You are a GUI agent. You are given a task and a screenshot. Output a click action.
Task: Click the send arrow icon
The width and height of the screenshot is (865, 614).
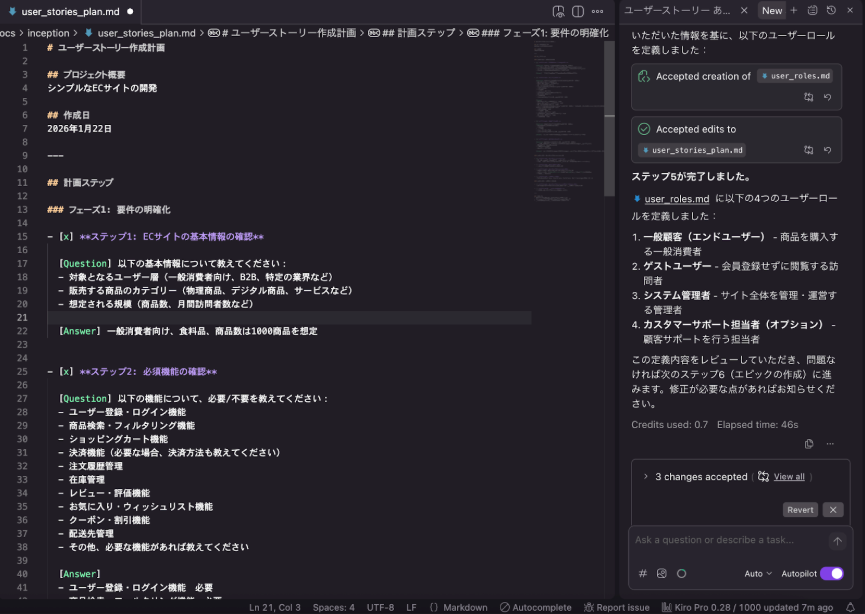837,541
